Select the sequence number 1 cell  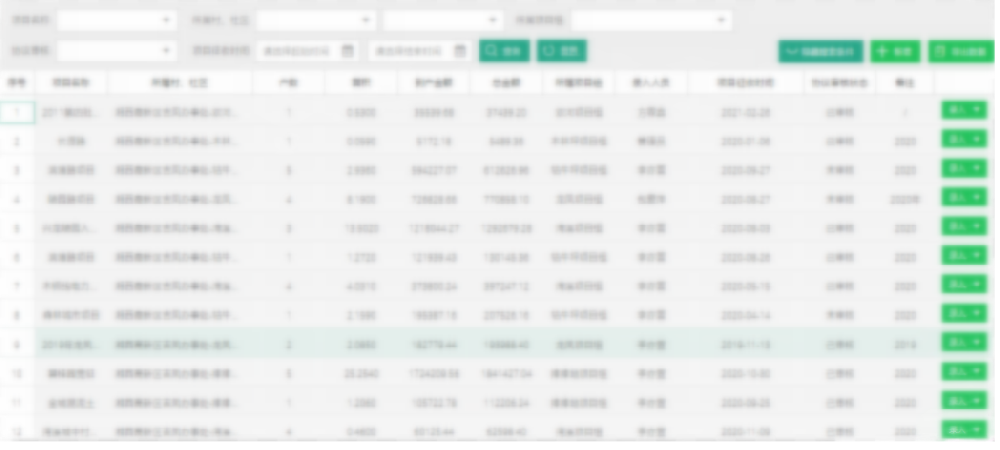coord(17,113)
